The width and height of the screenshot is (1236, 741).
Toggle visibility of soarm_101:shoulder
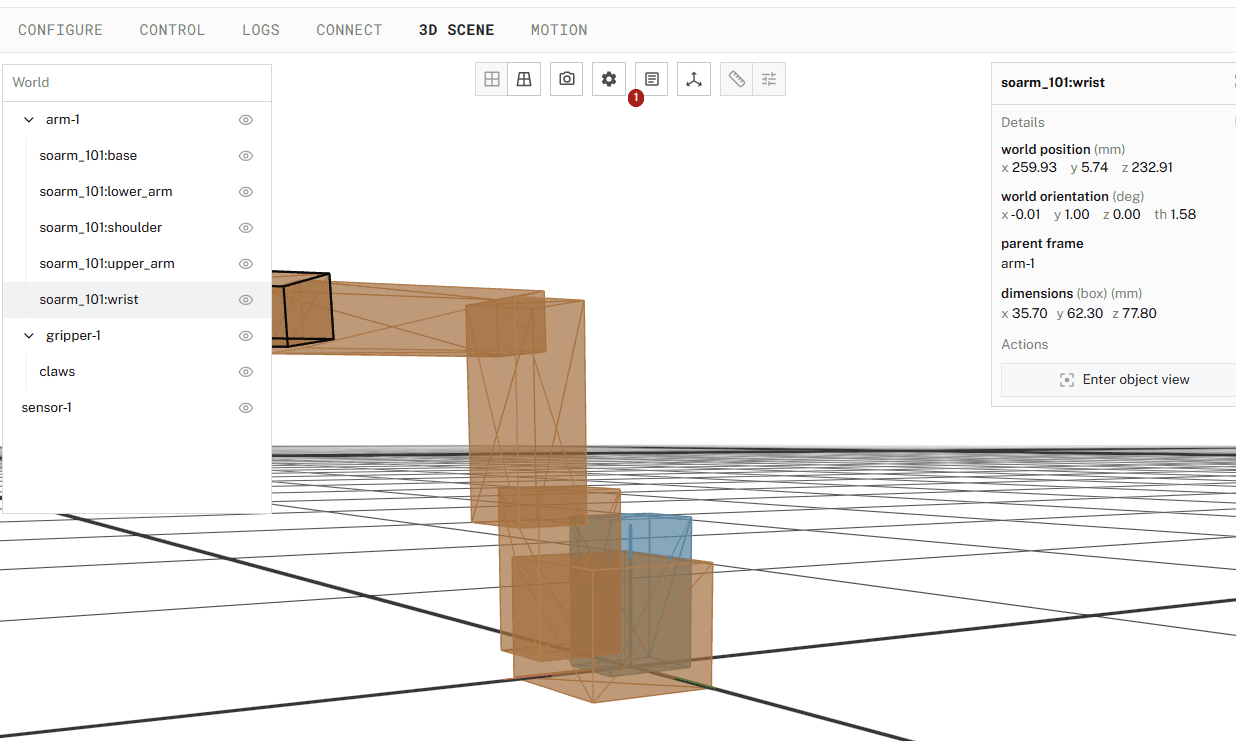click(x=246, y=228)
